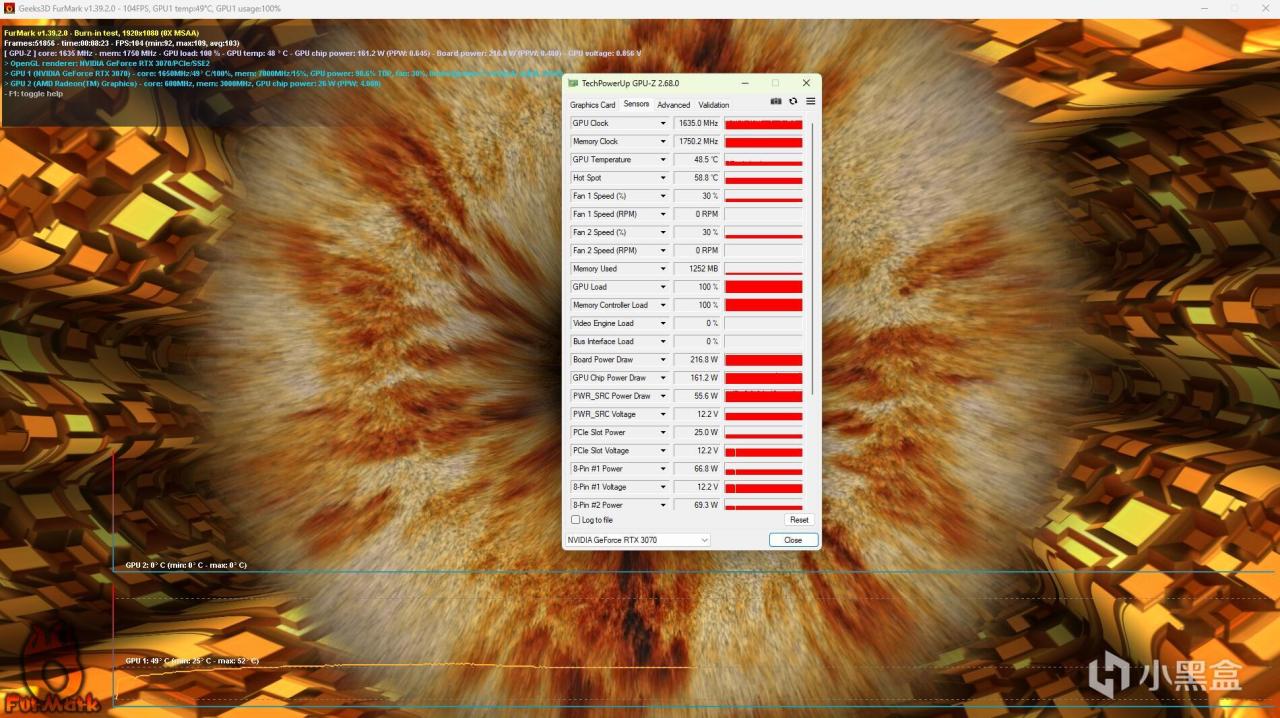Go to the Validation tab
The height and width of the screenshot is (718, 1280).
click(713, 105)
